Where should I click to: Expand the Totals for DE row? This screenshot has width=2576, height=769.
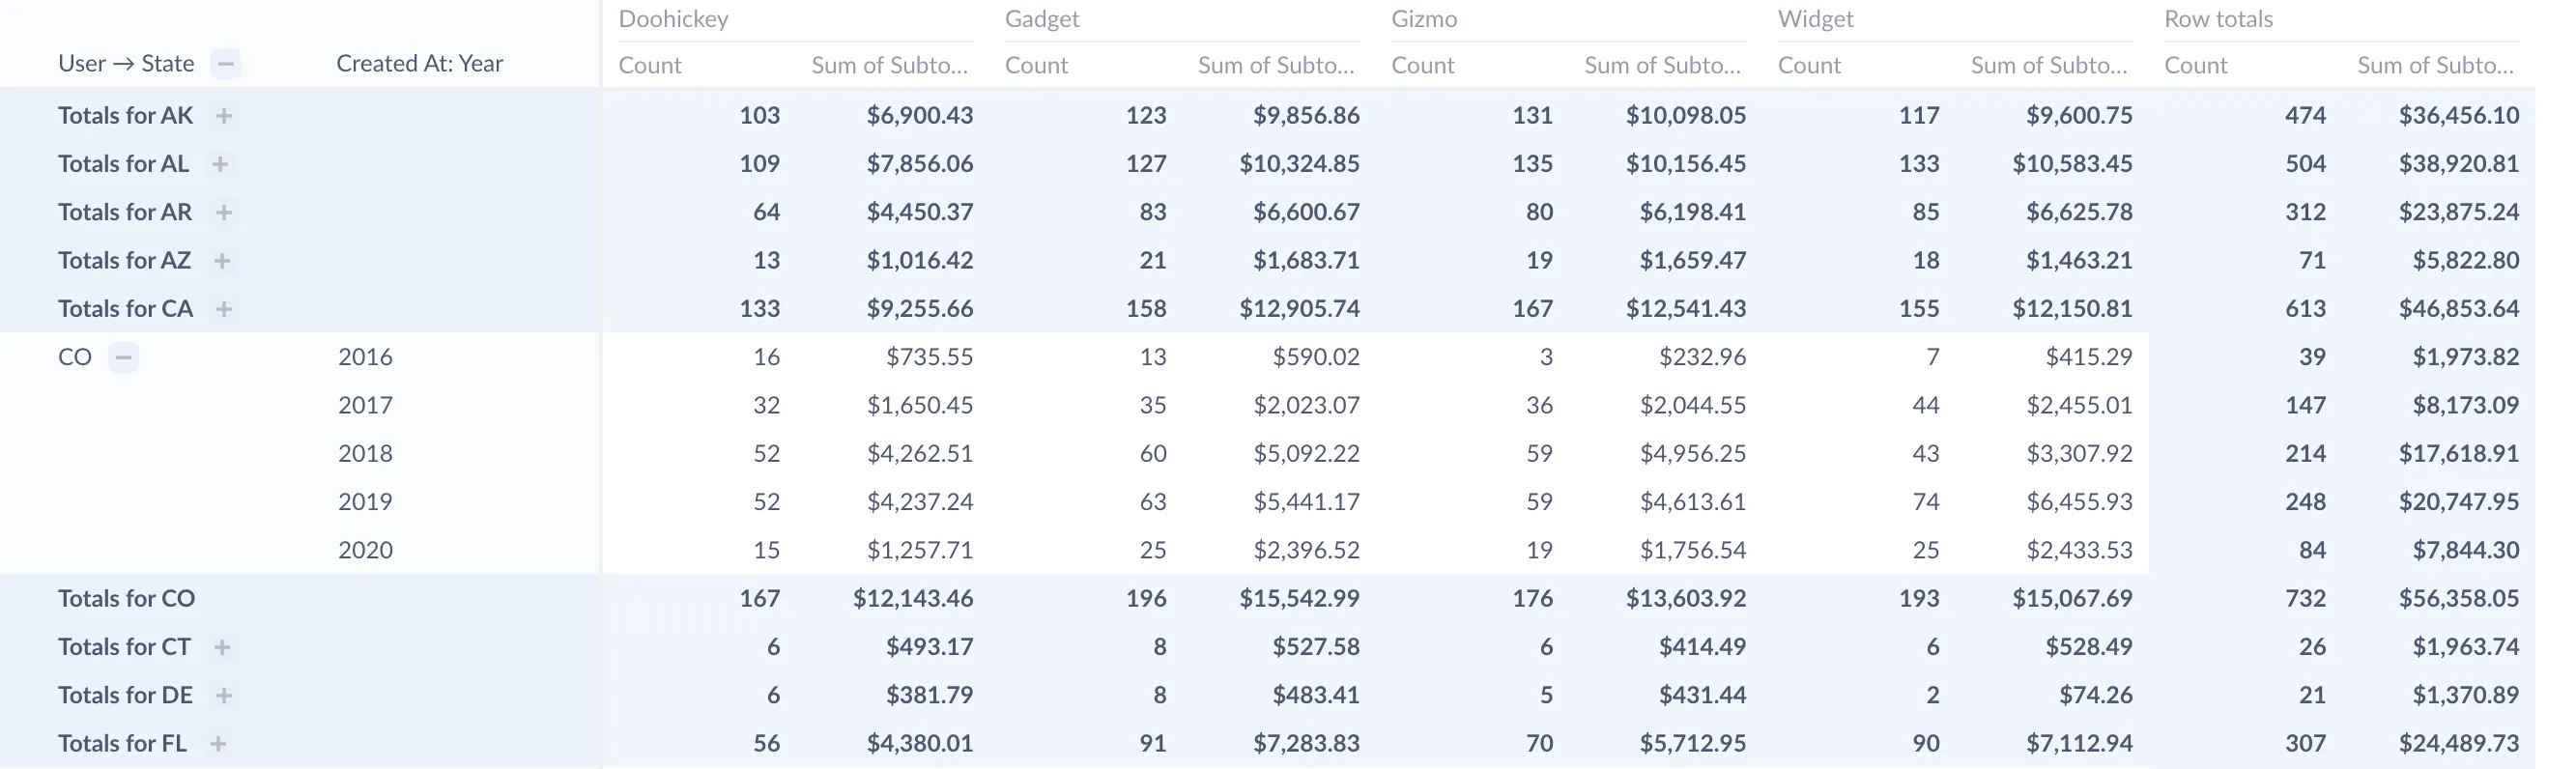224,695
